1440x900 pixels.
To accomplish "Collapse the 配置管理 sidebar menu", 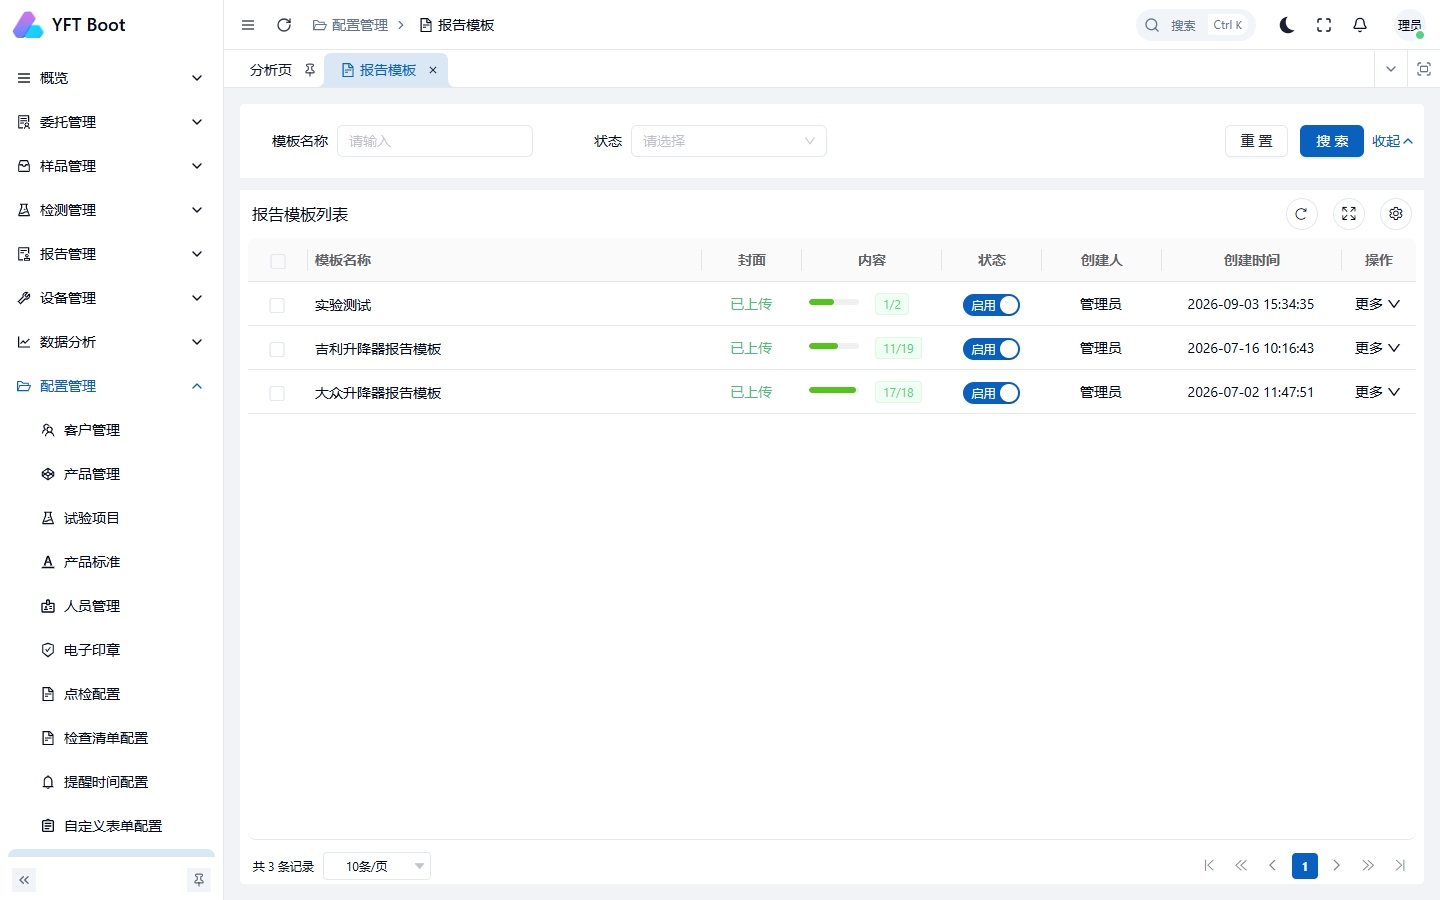I will pos(111,386).
